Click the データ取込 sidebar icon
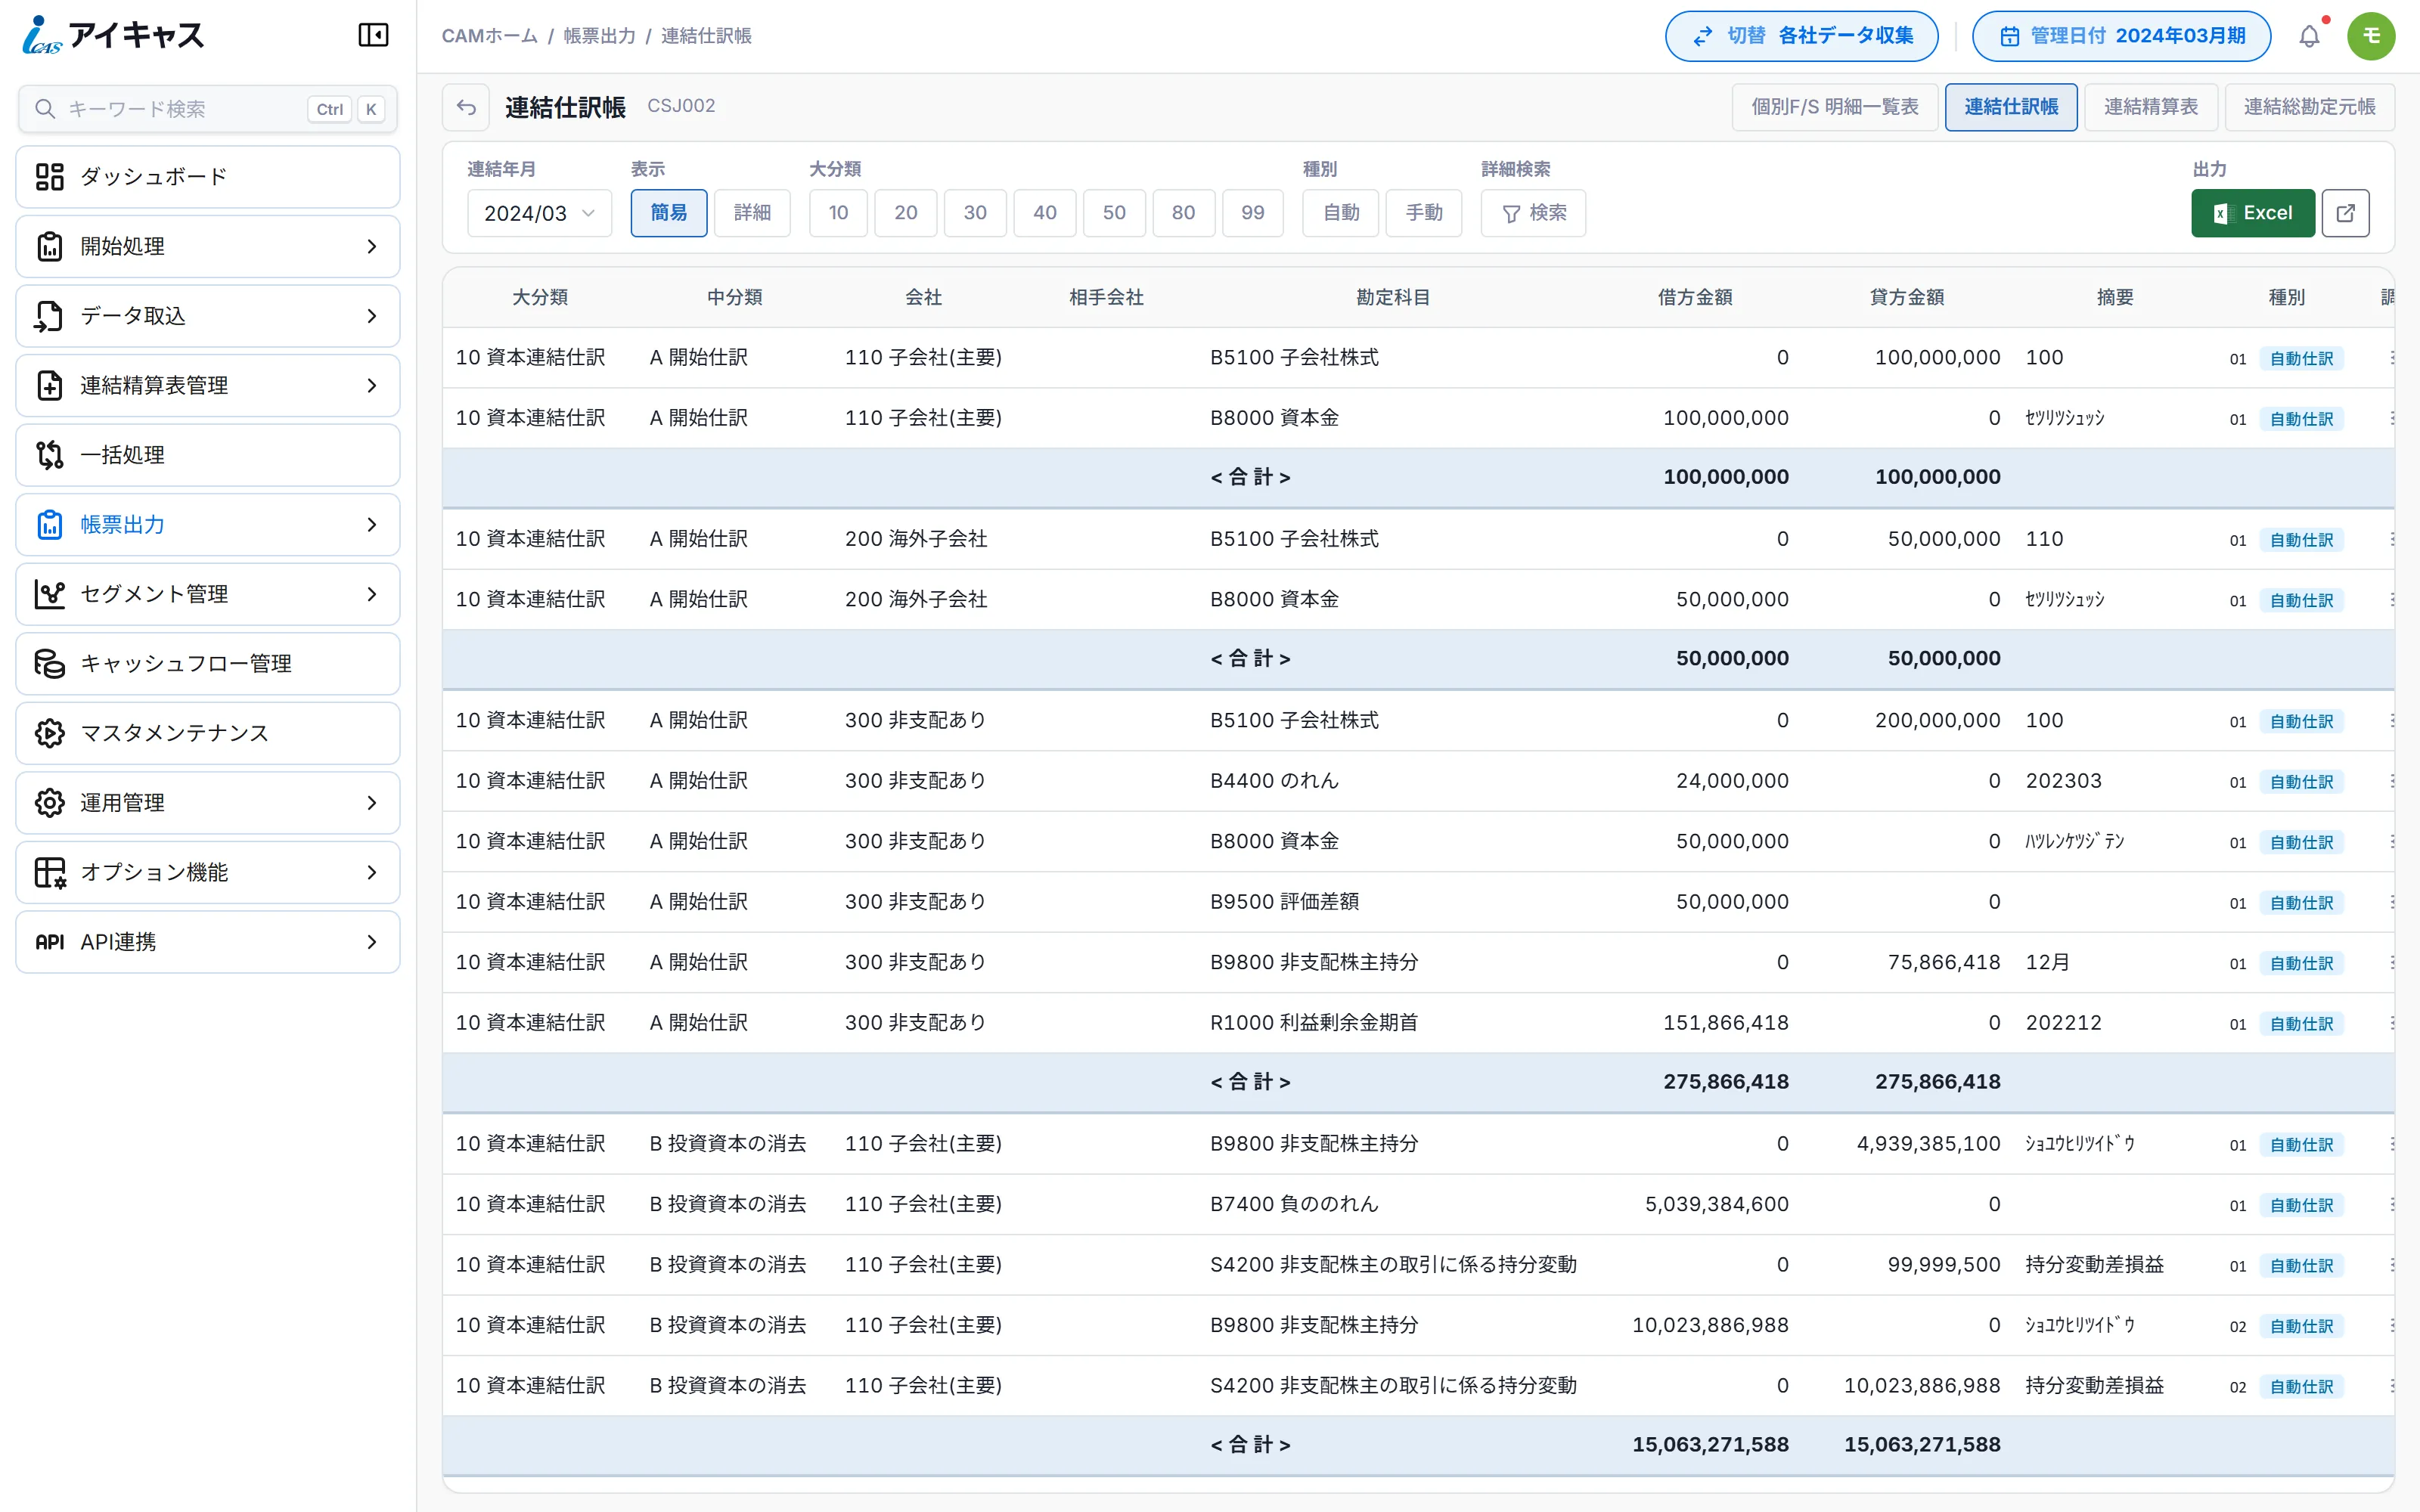 50,316
